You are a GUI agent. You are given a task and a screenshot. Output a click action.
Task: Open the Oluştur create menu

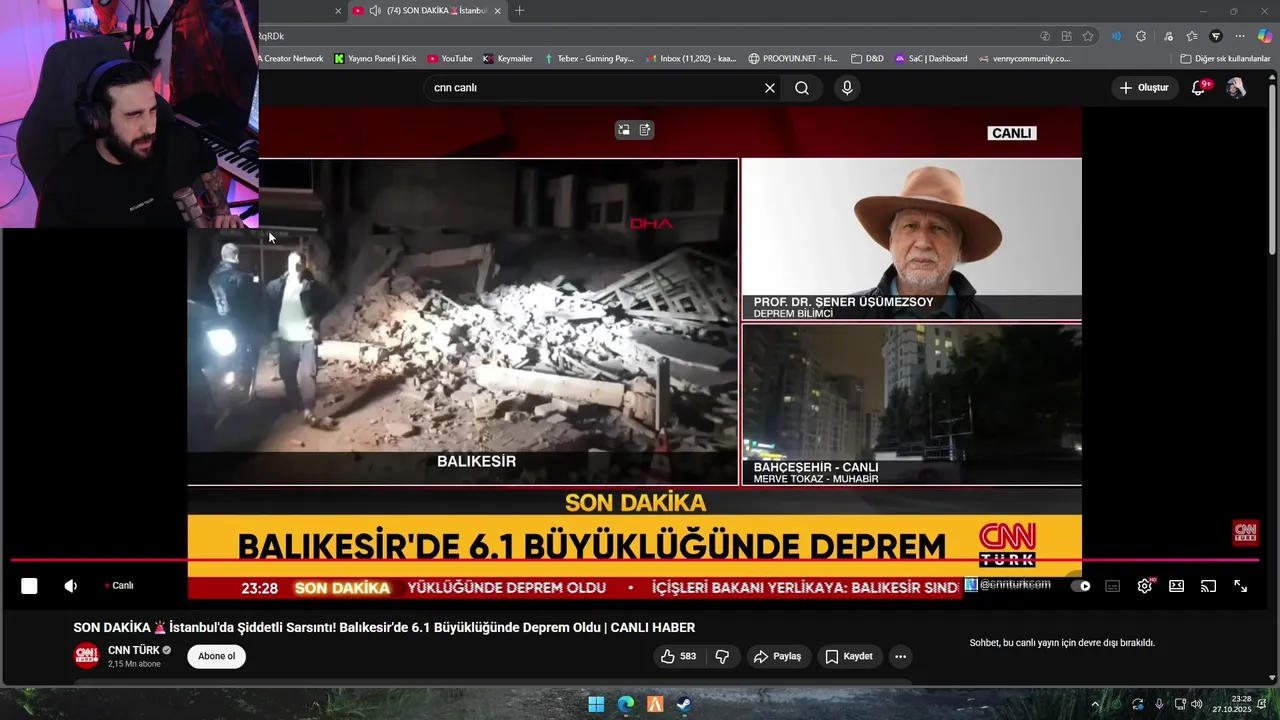click(1144, 88)
